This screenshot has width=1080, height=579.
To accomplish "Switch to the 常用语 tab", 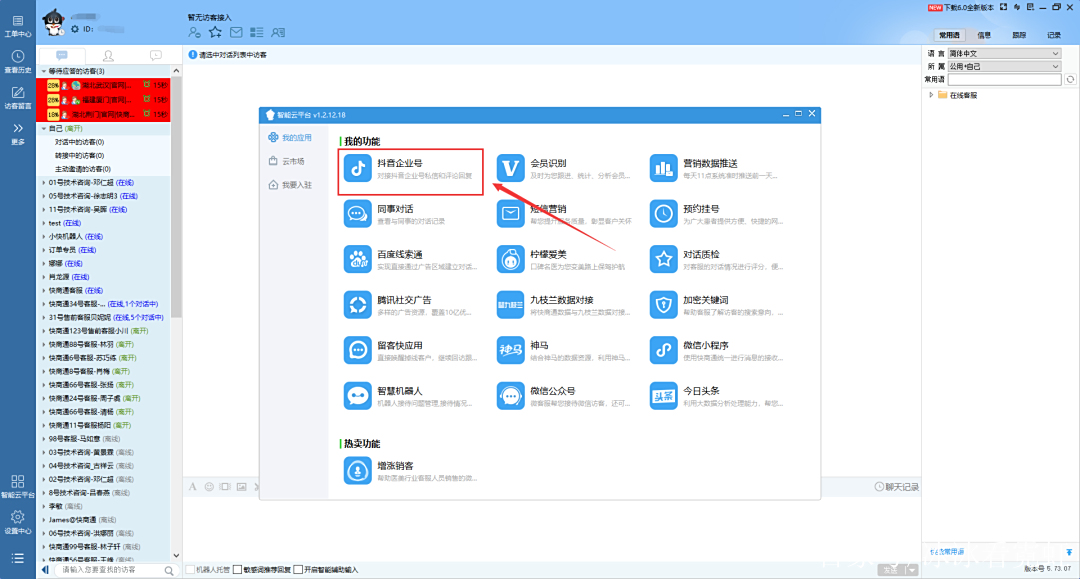I will (949, 35).
